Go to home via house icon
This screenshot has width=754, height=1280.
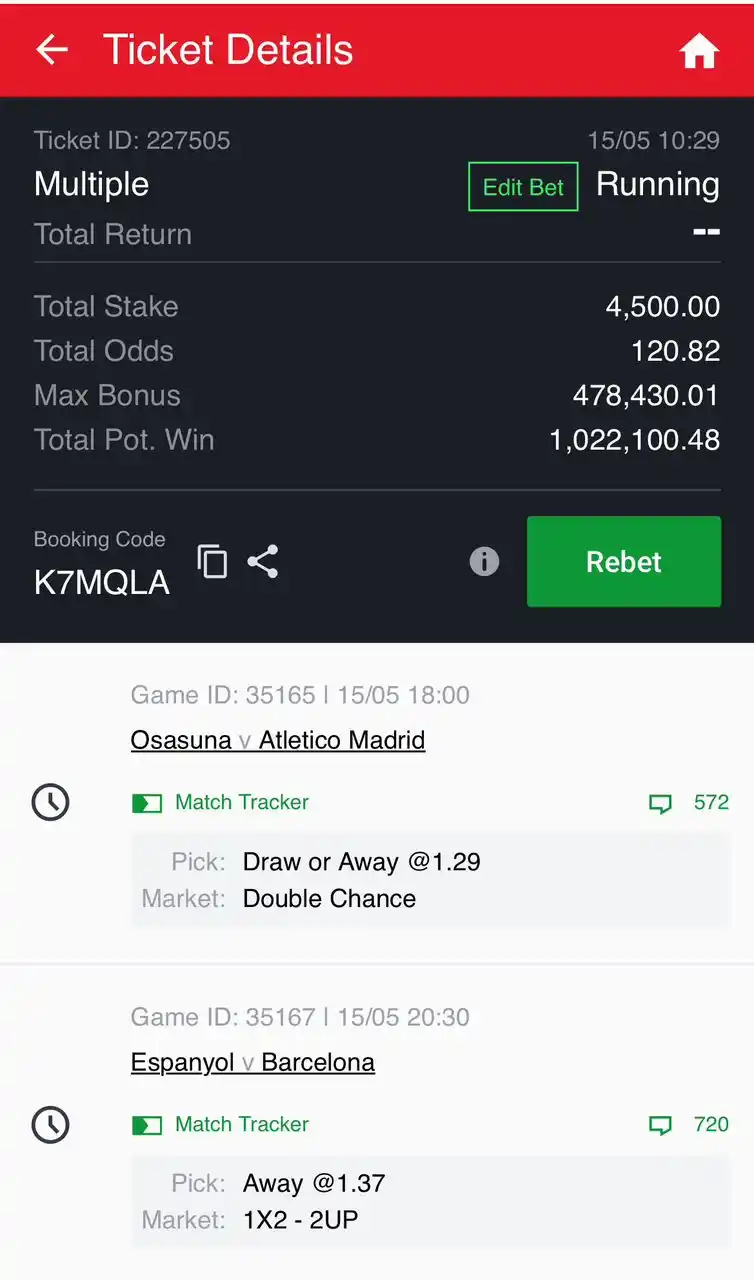click(x=699, y=51)
